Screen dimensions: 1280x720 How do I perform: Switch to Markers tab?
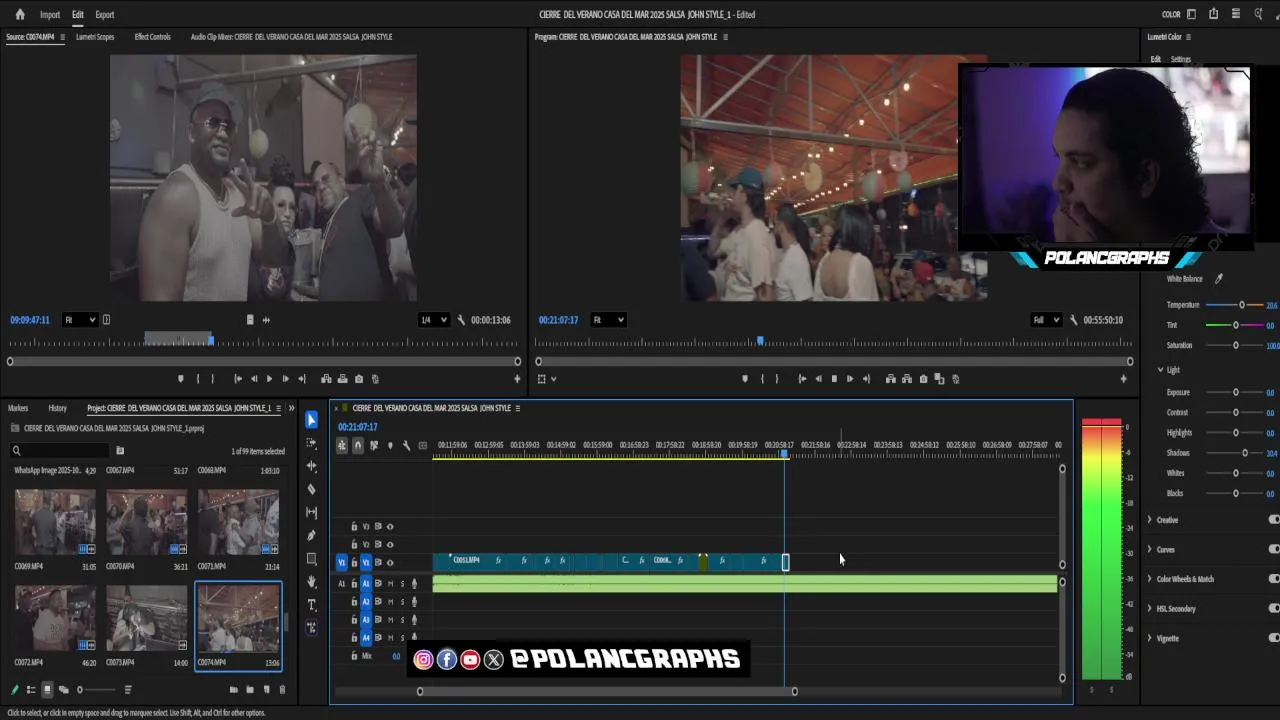point(18,408)
